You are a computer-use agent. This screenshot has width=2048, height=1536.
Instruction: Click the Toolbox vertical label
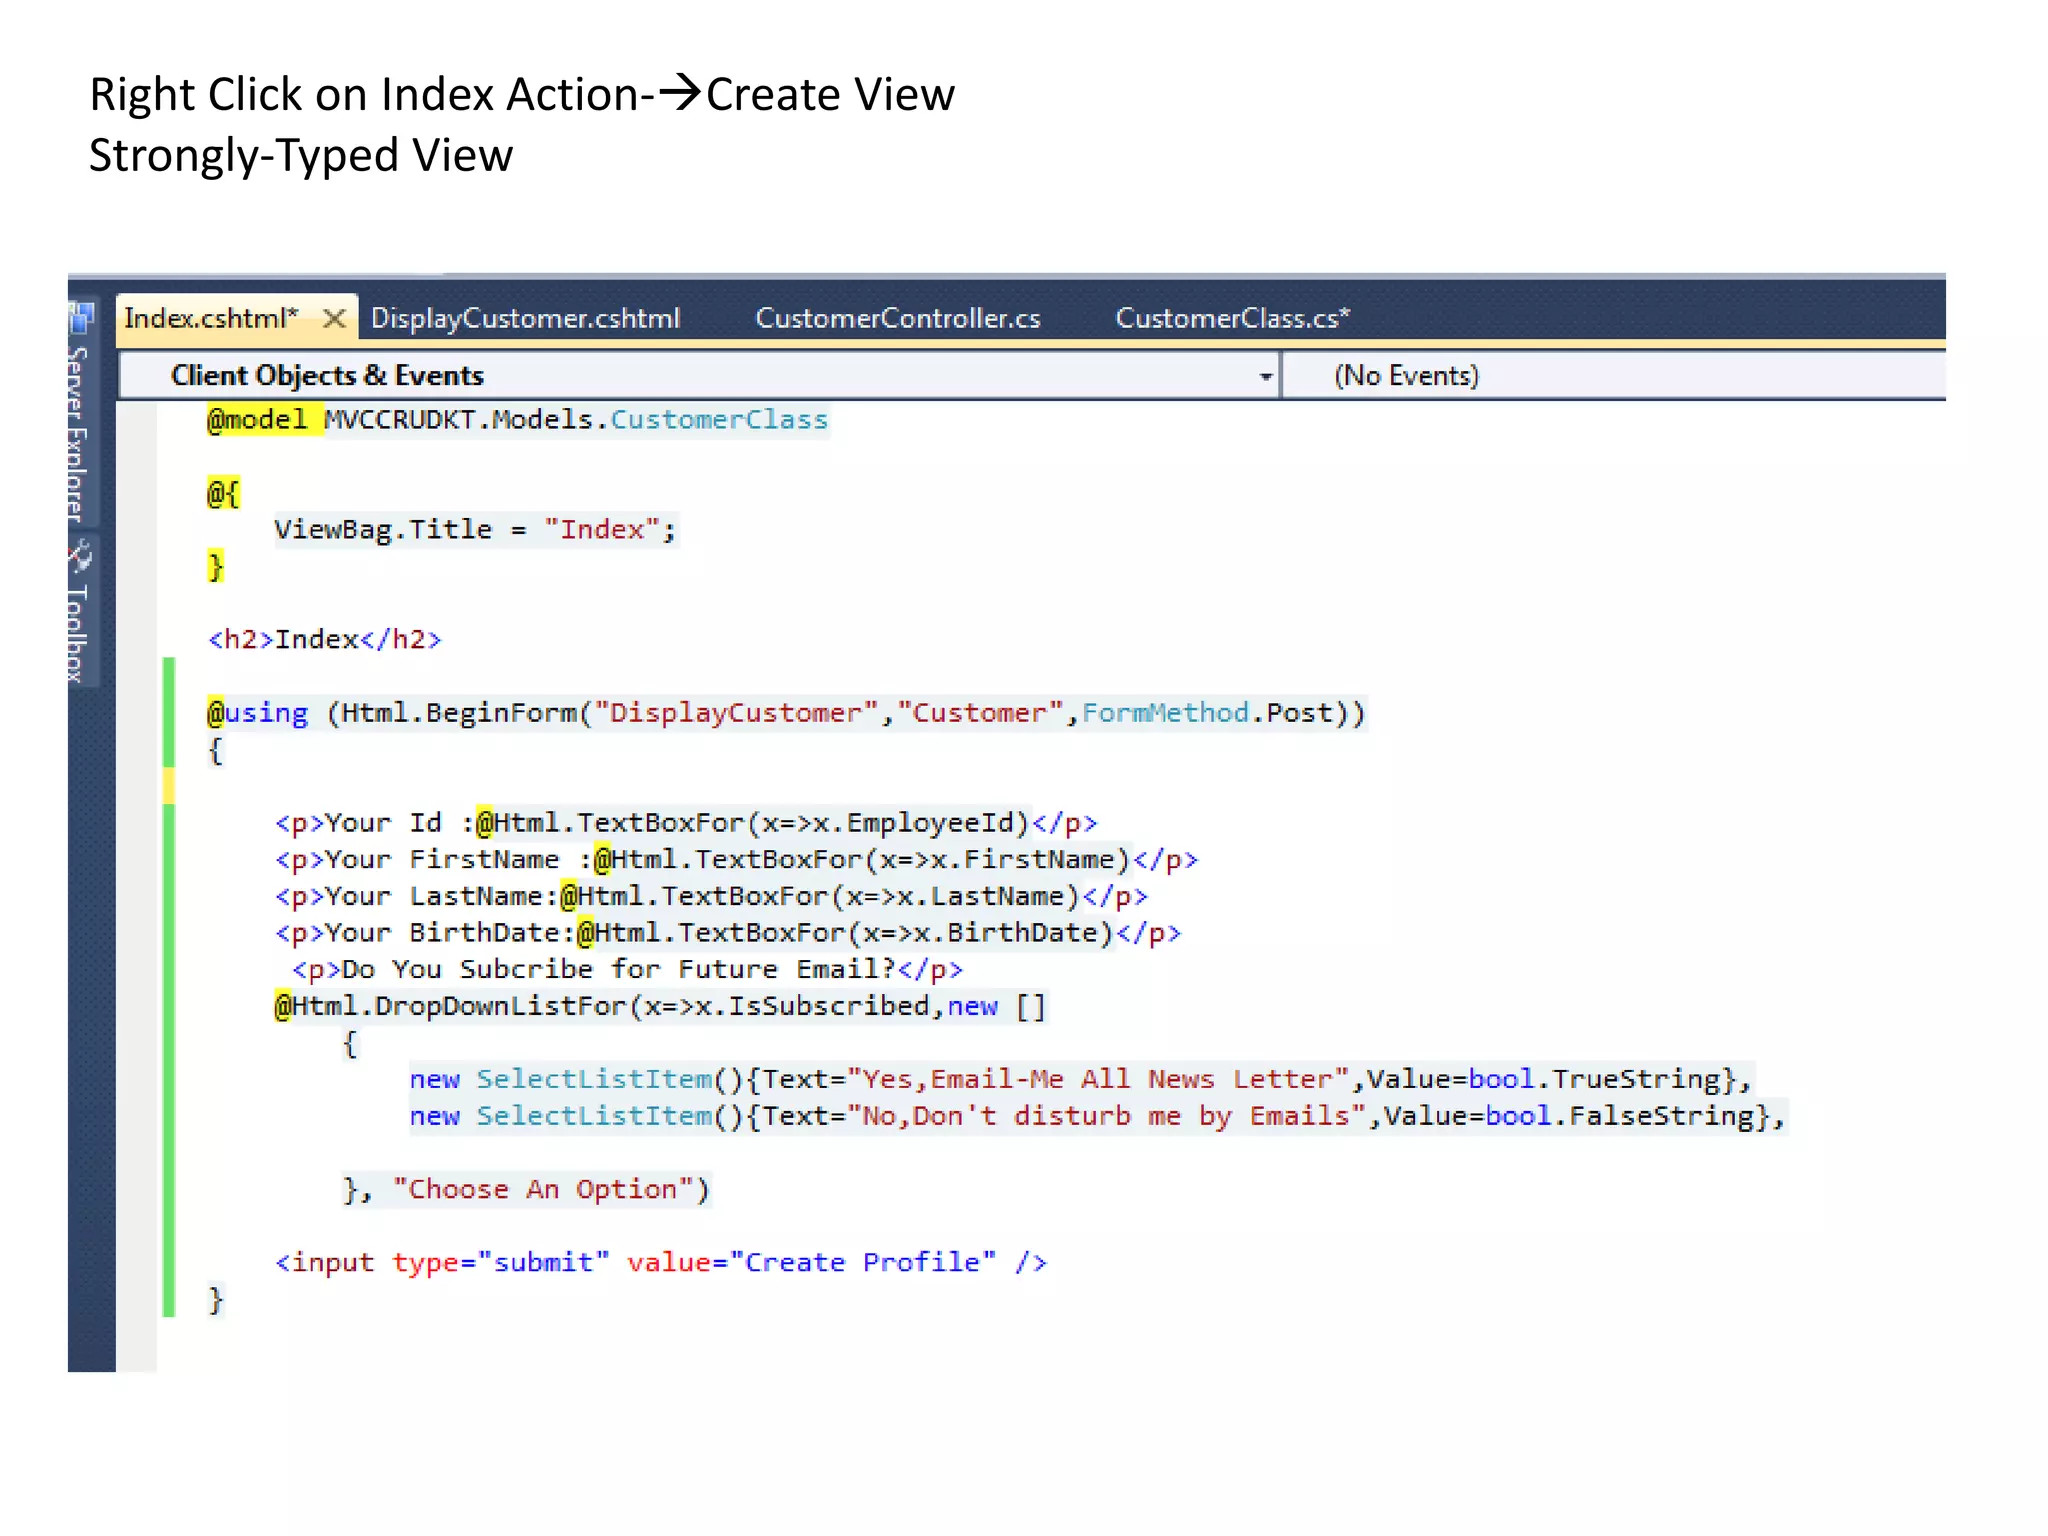point(78,632)
